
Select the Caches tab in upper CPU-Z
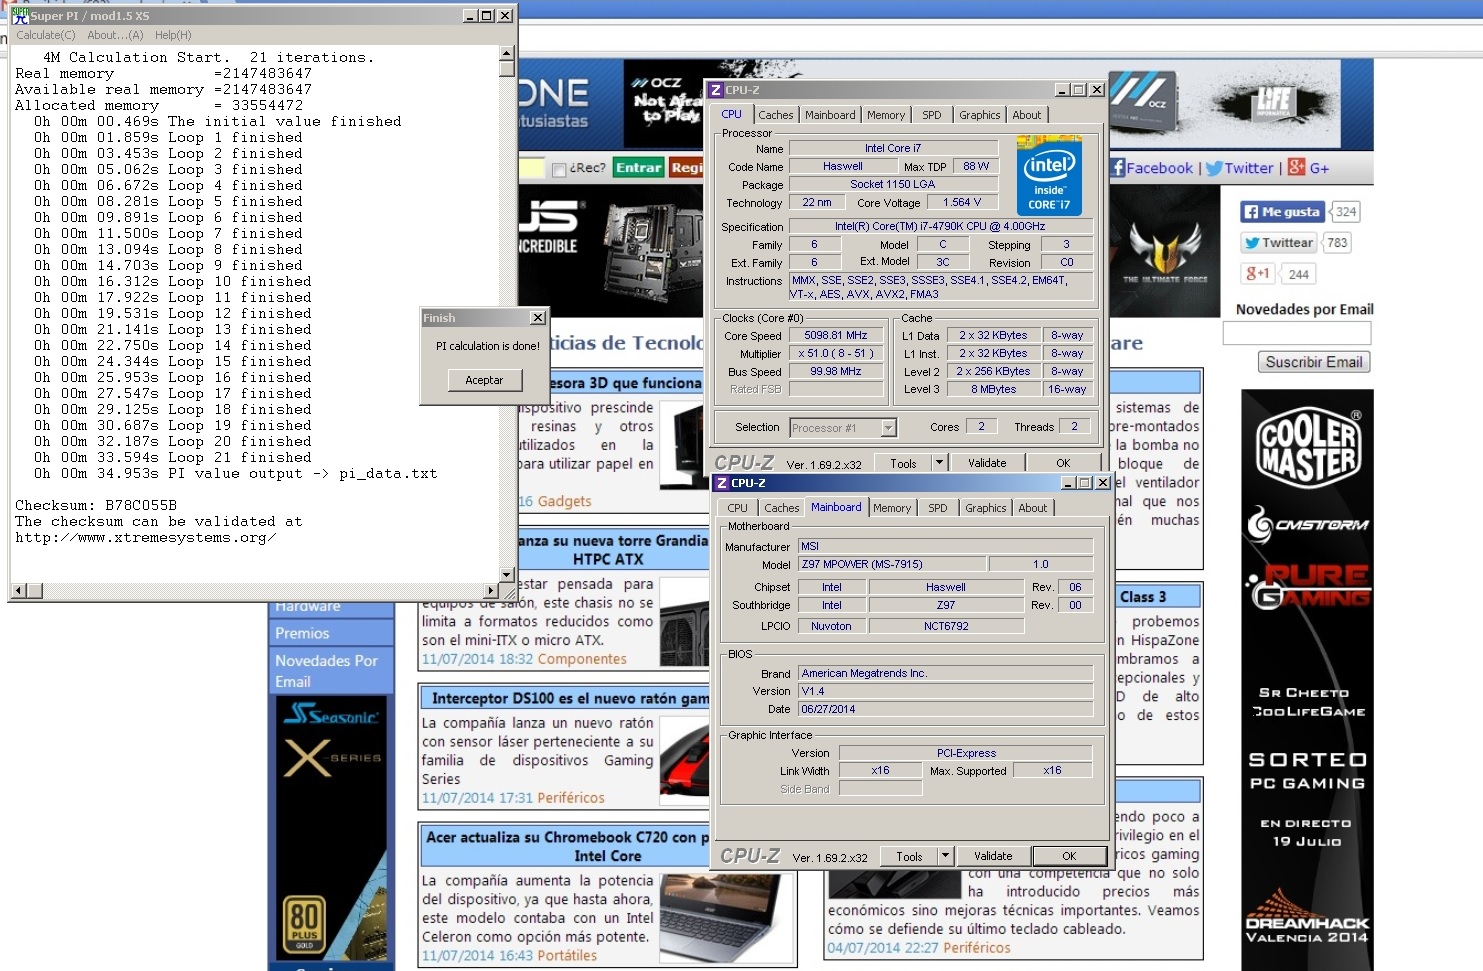[x=775, y=115]
